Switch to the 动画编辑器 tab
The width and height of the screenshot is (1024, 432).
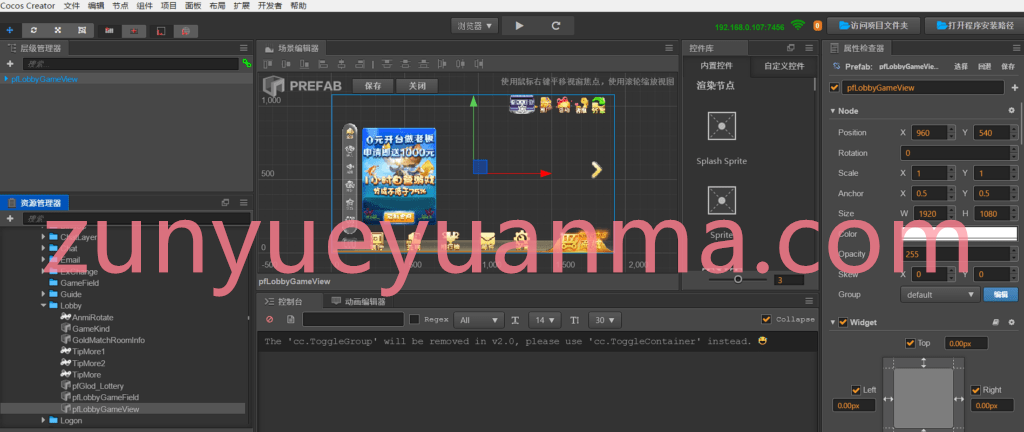[x=358, y=301]
